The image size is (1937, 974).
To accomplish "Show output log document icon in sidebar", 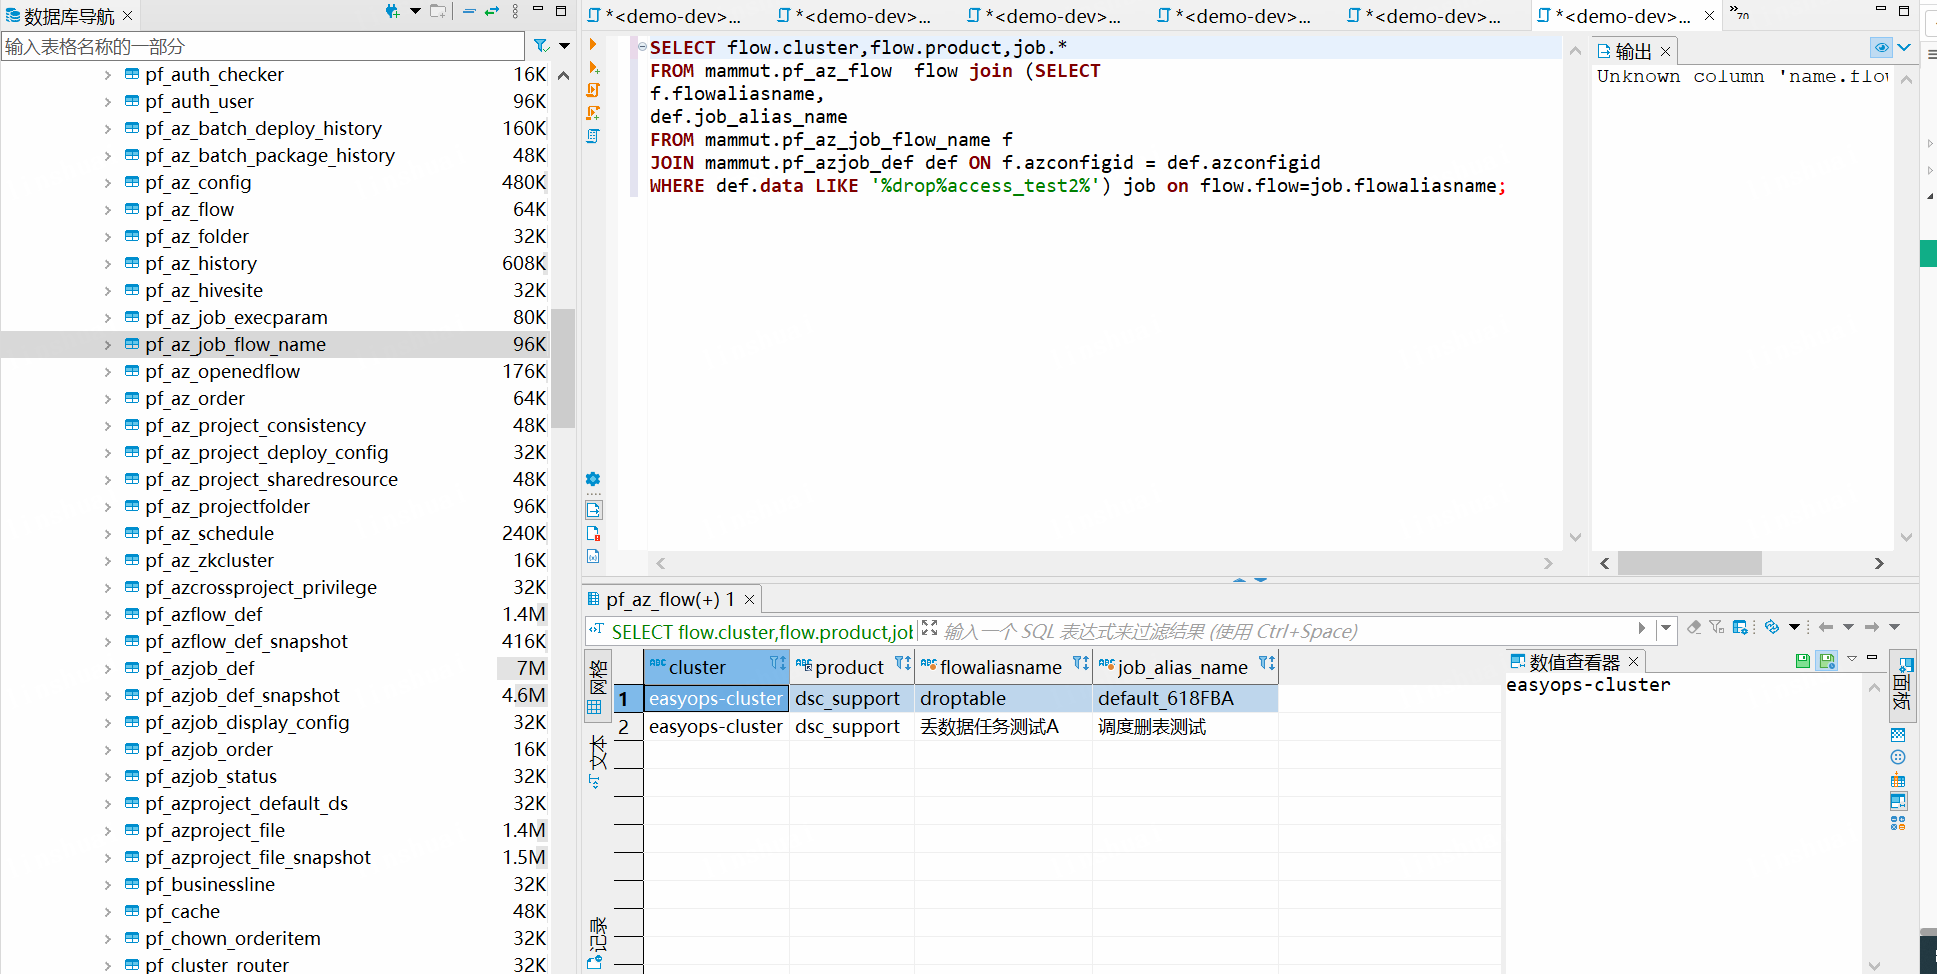I will pyautogui.click(x=593, y=533).
